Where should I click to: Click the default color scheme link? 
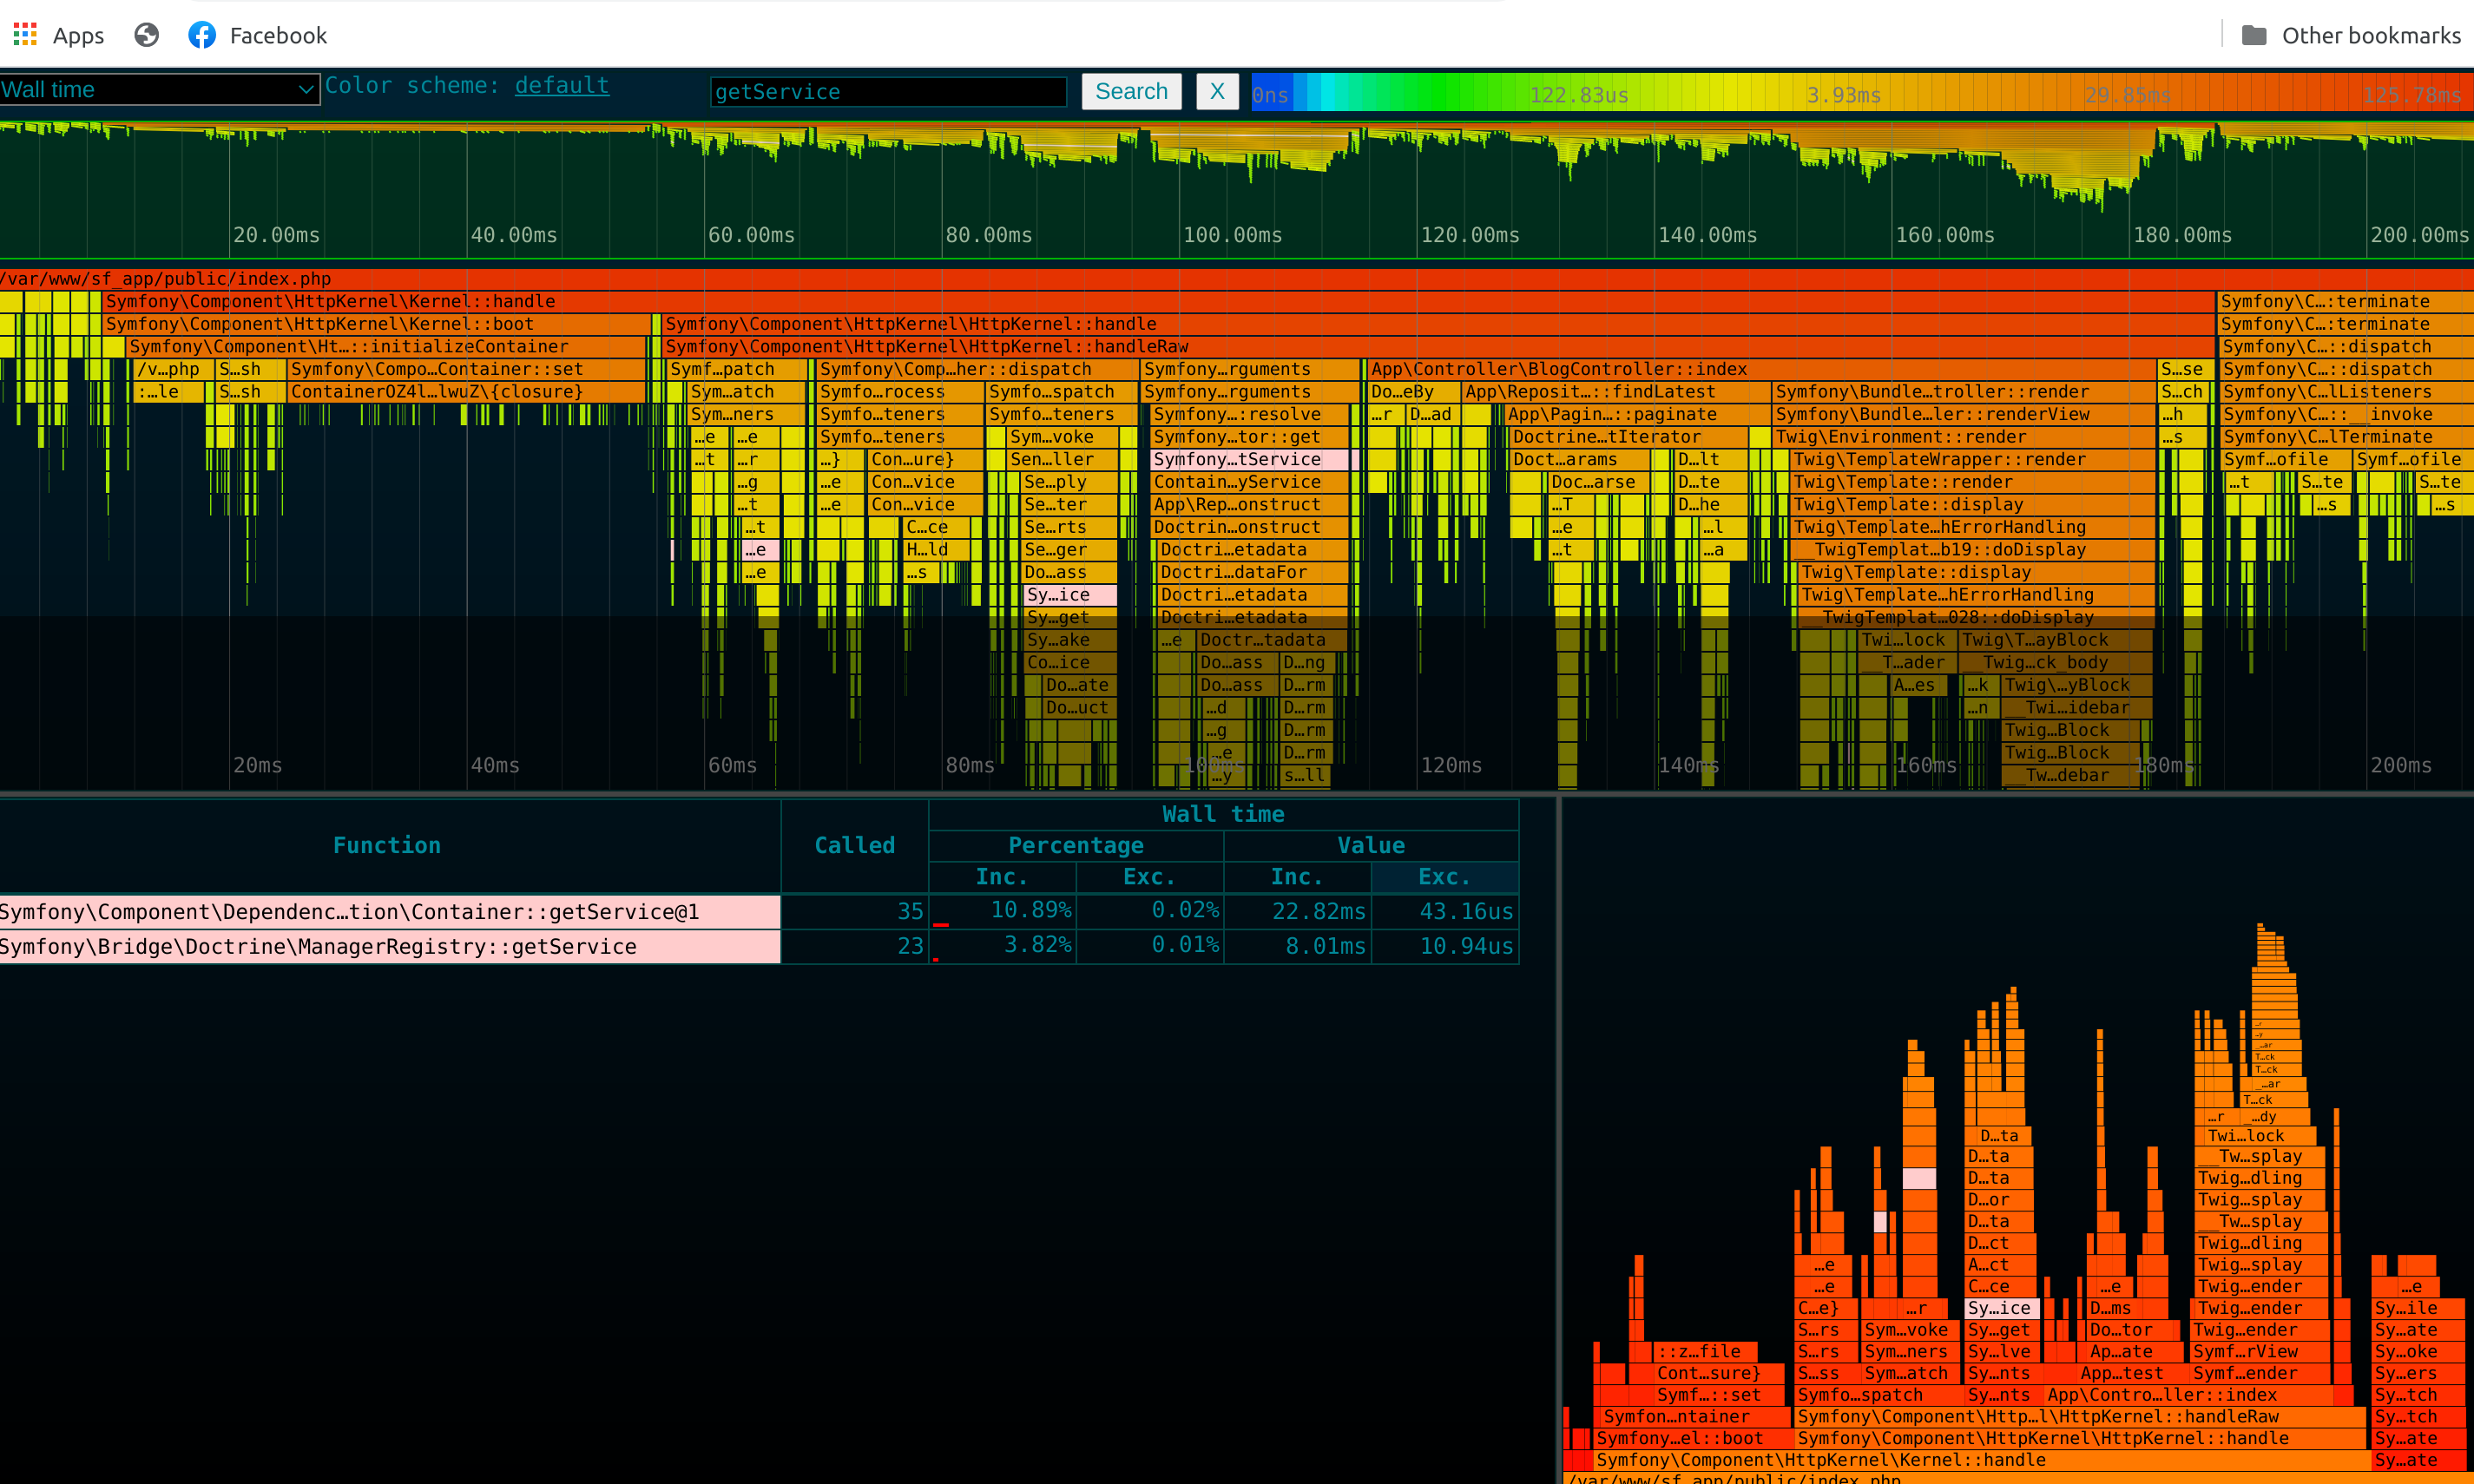click(x=561, y=86)
